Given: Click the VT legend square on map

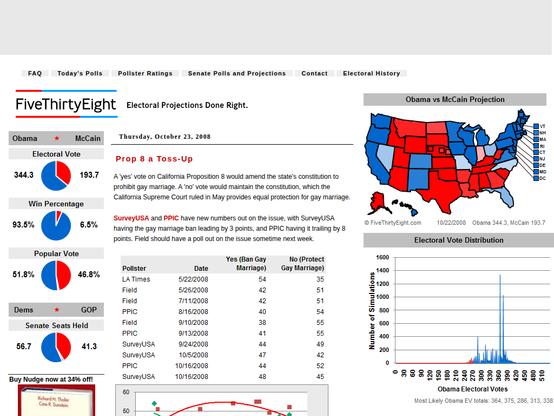Looking at the screenshot, I should [x=536, y=126].
